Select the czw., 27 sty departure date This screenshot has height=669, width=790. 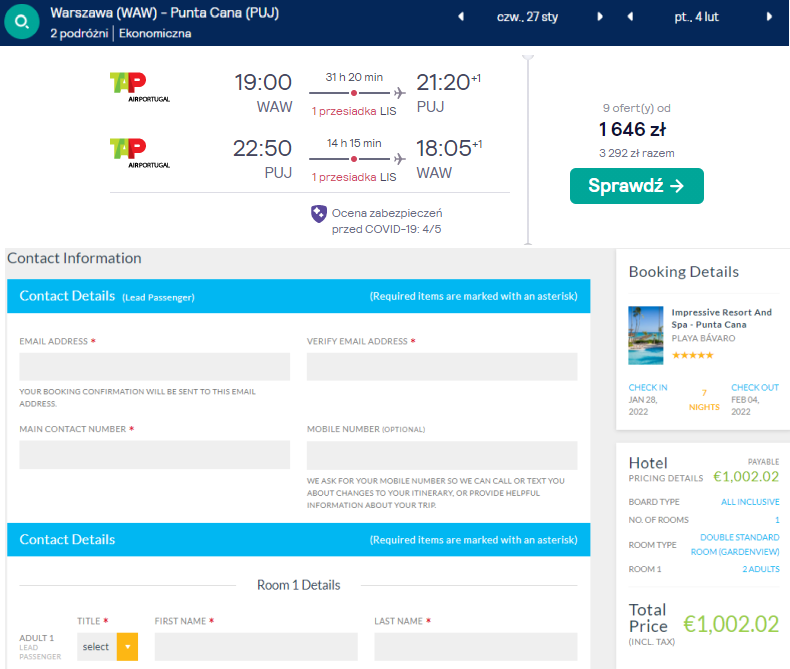tap(529, 17)
